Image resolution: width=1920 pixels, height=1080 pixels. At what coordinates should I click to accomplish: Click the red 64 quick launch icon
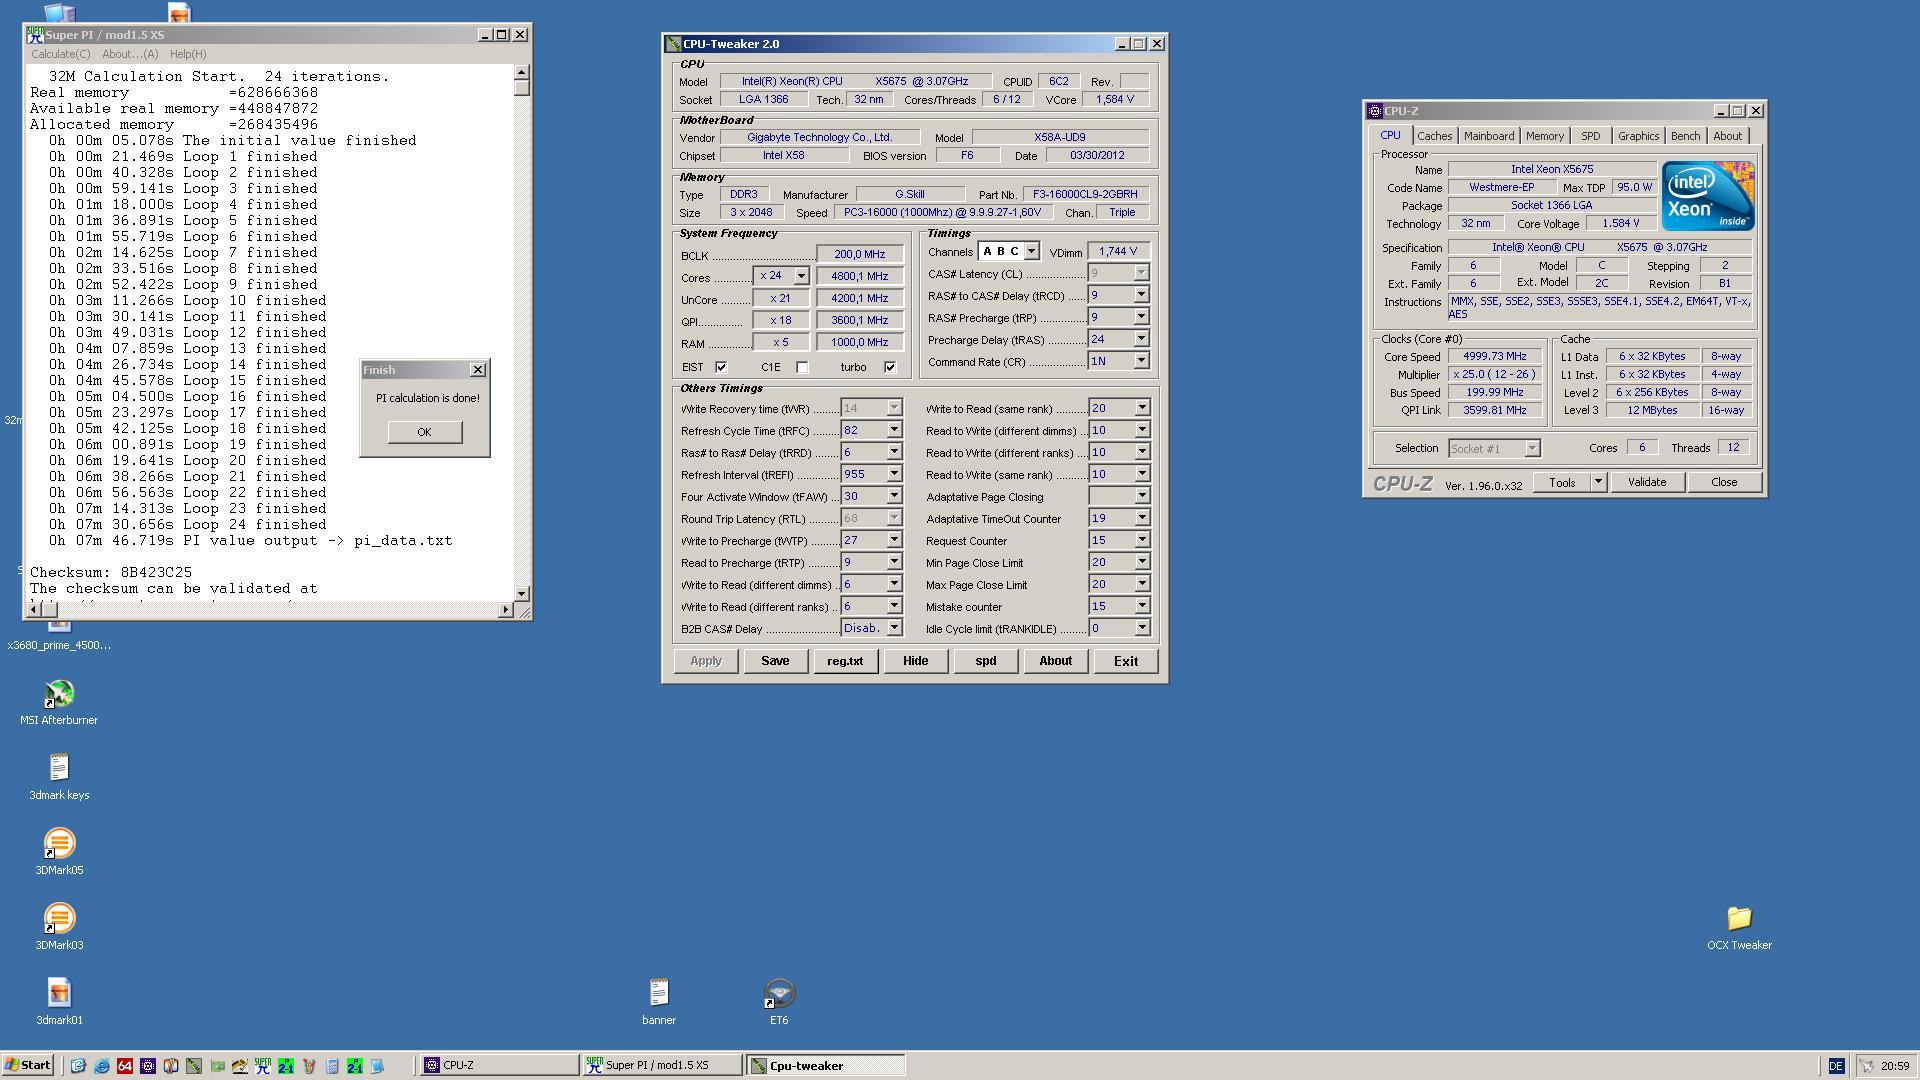pyautogui.click(x=125, y=1066)
